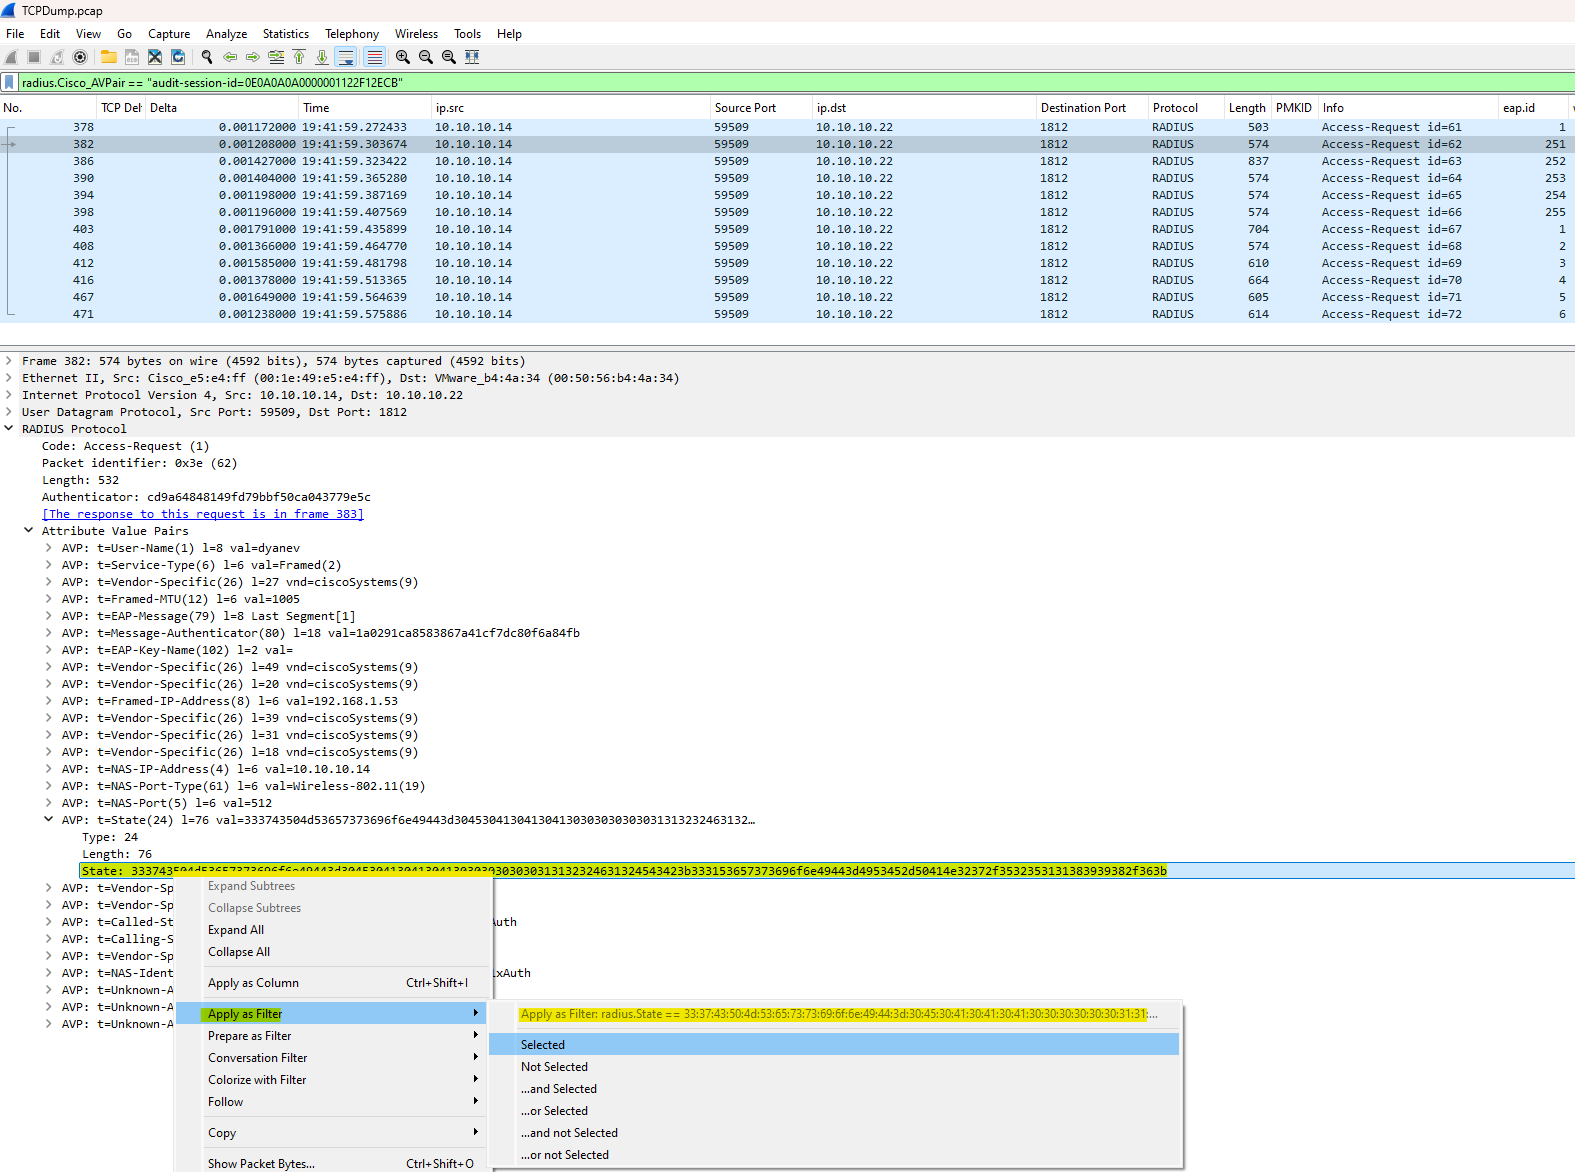Click the open capture file folder icon
The height and width of the screenshot is (1172, 1575).
coord(108,57)
